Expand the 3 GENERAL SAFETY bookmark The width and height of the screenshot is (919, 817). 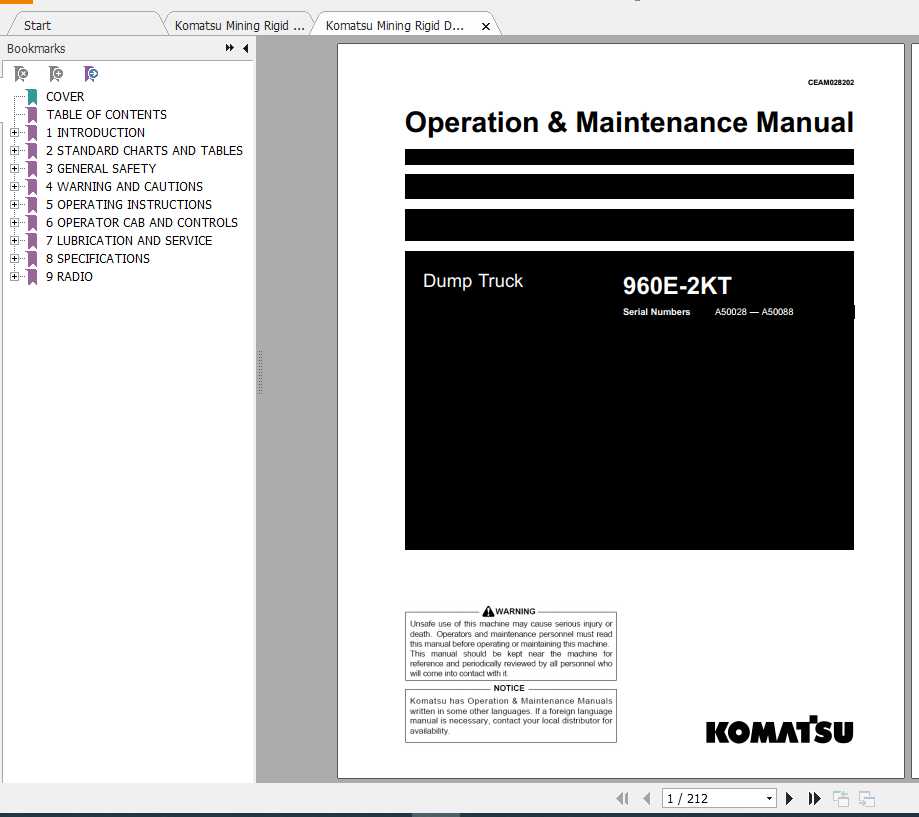tap(14, 169)
